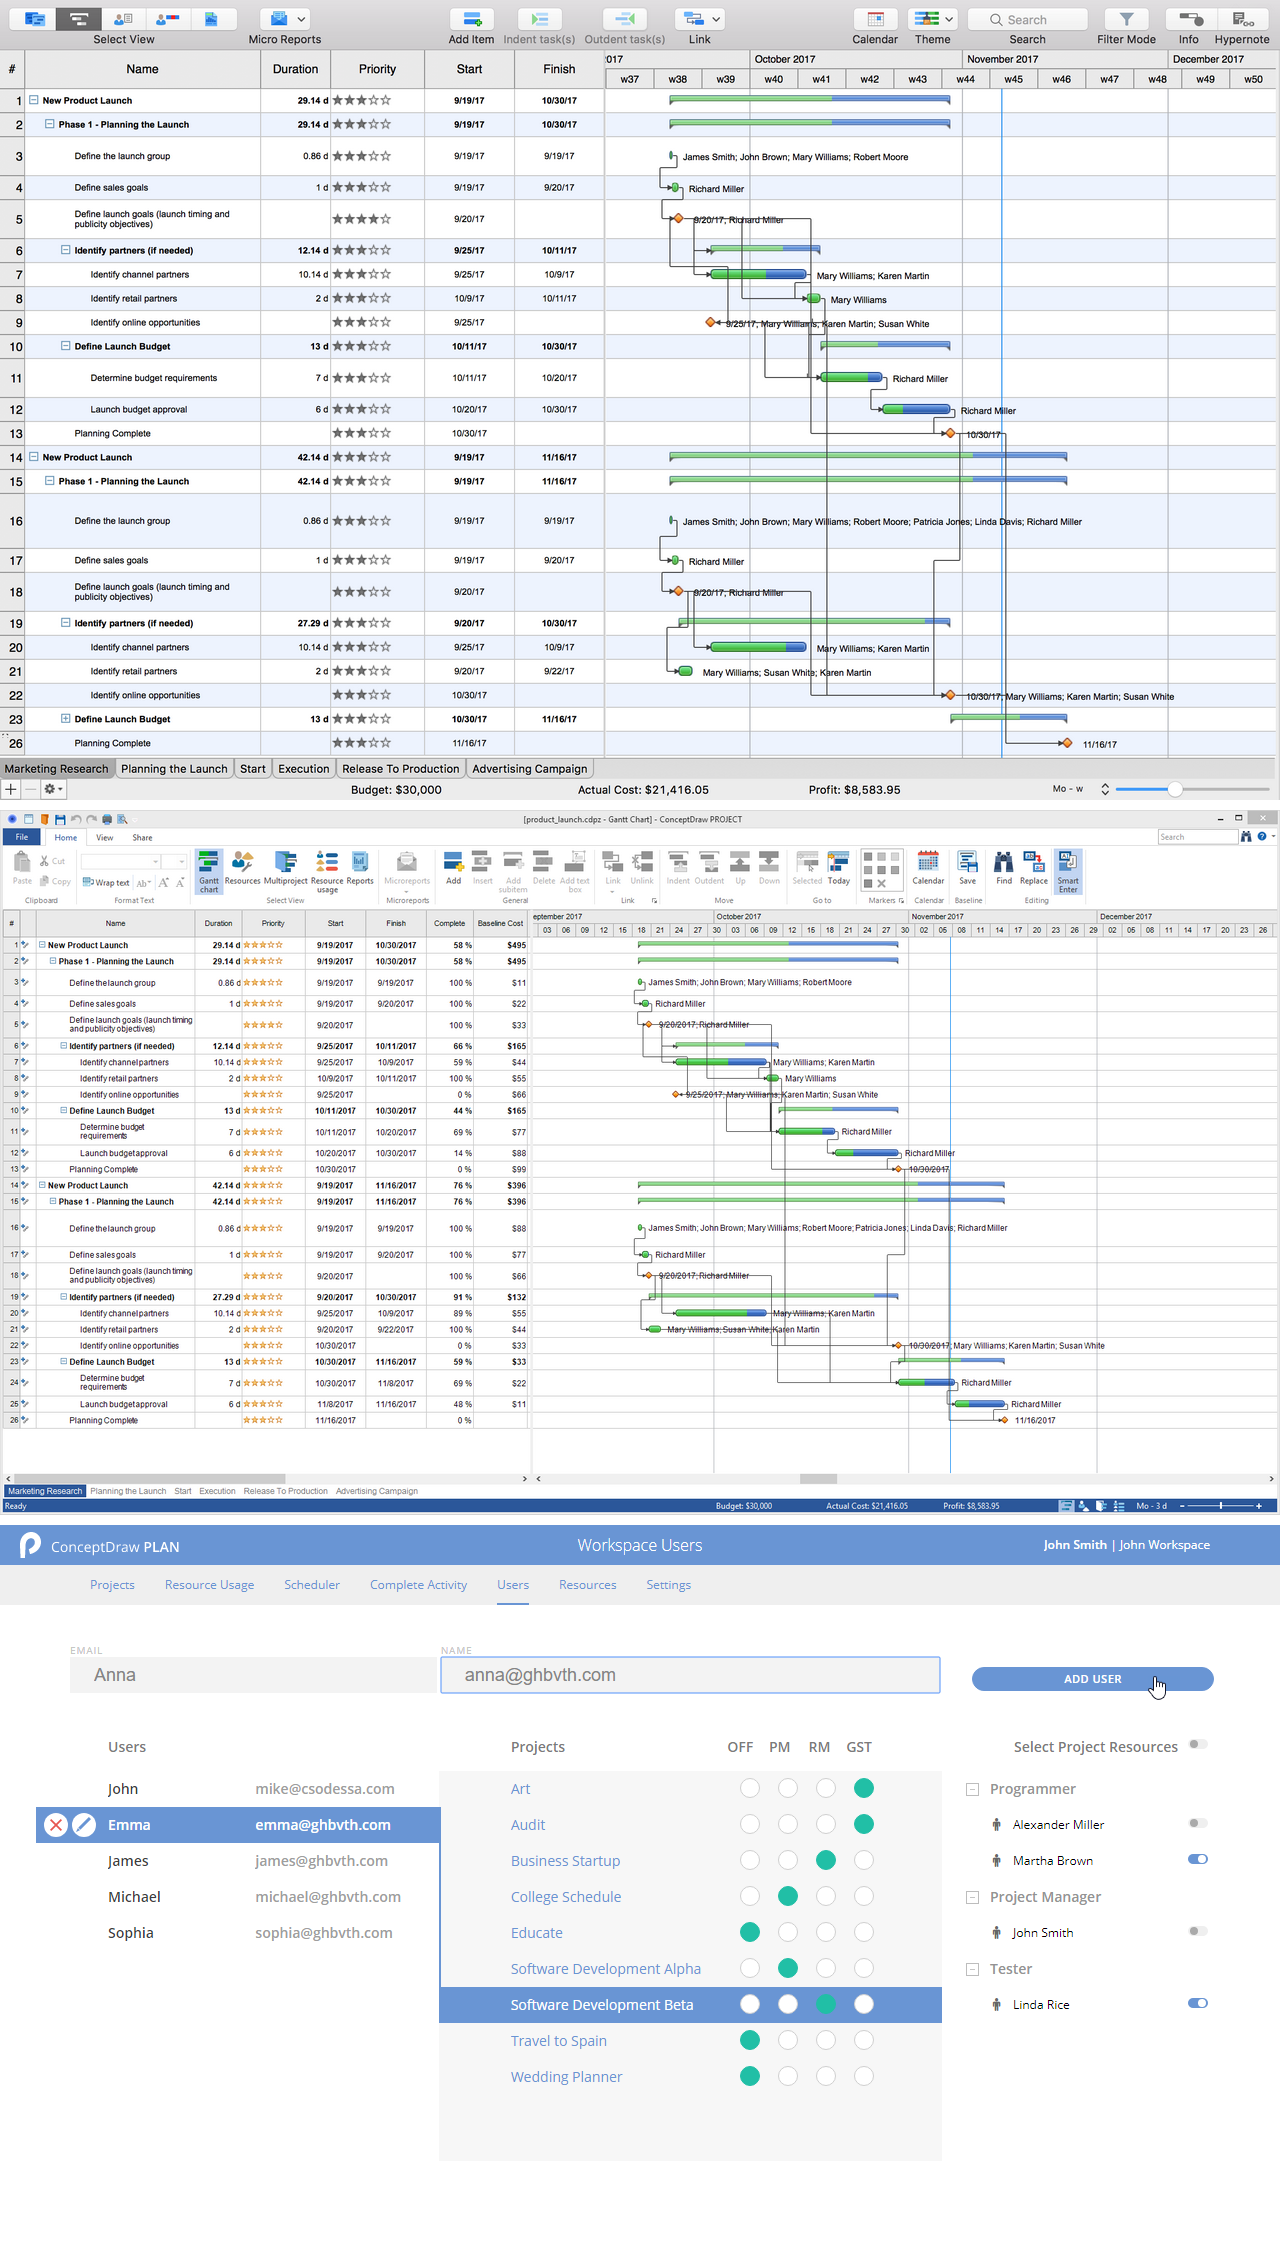This screenshot has width=1280, height=2242.
Task: Open Find in the Windows ribbon
Action: tap(1004, 868)
